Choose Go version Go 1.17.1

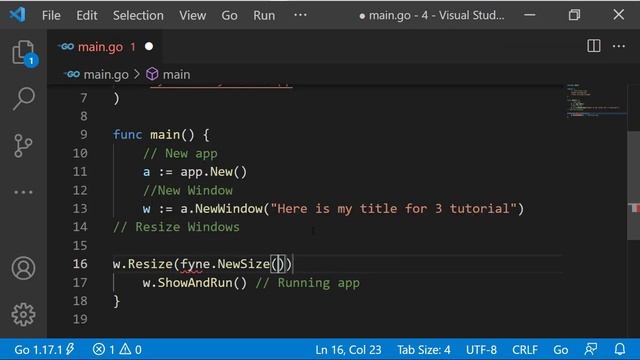pos(44,349)
